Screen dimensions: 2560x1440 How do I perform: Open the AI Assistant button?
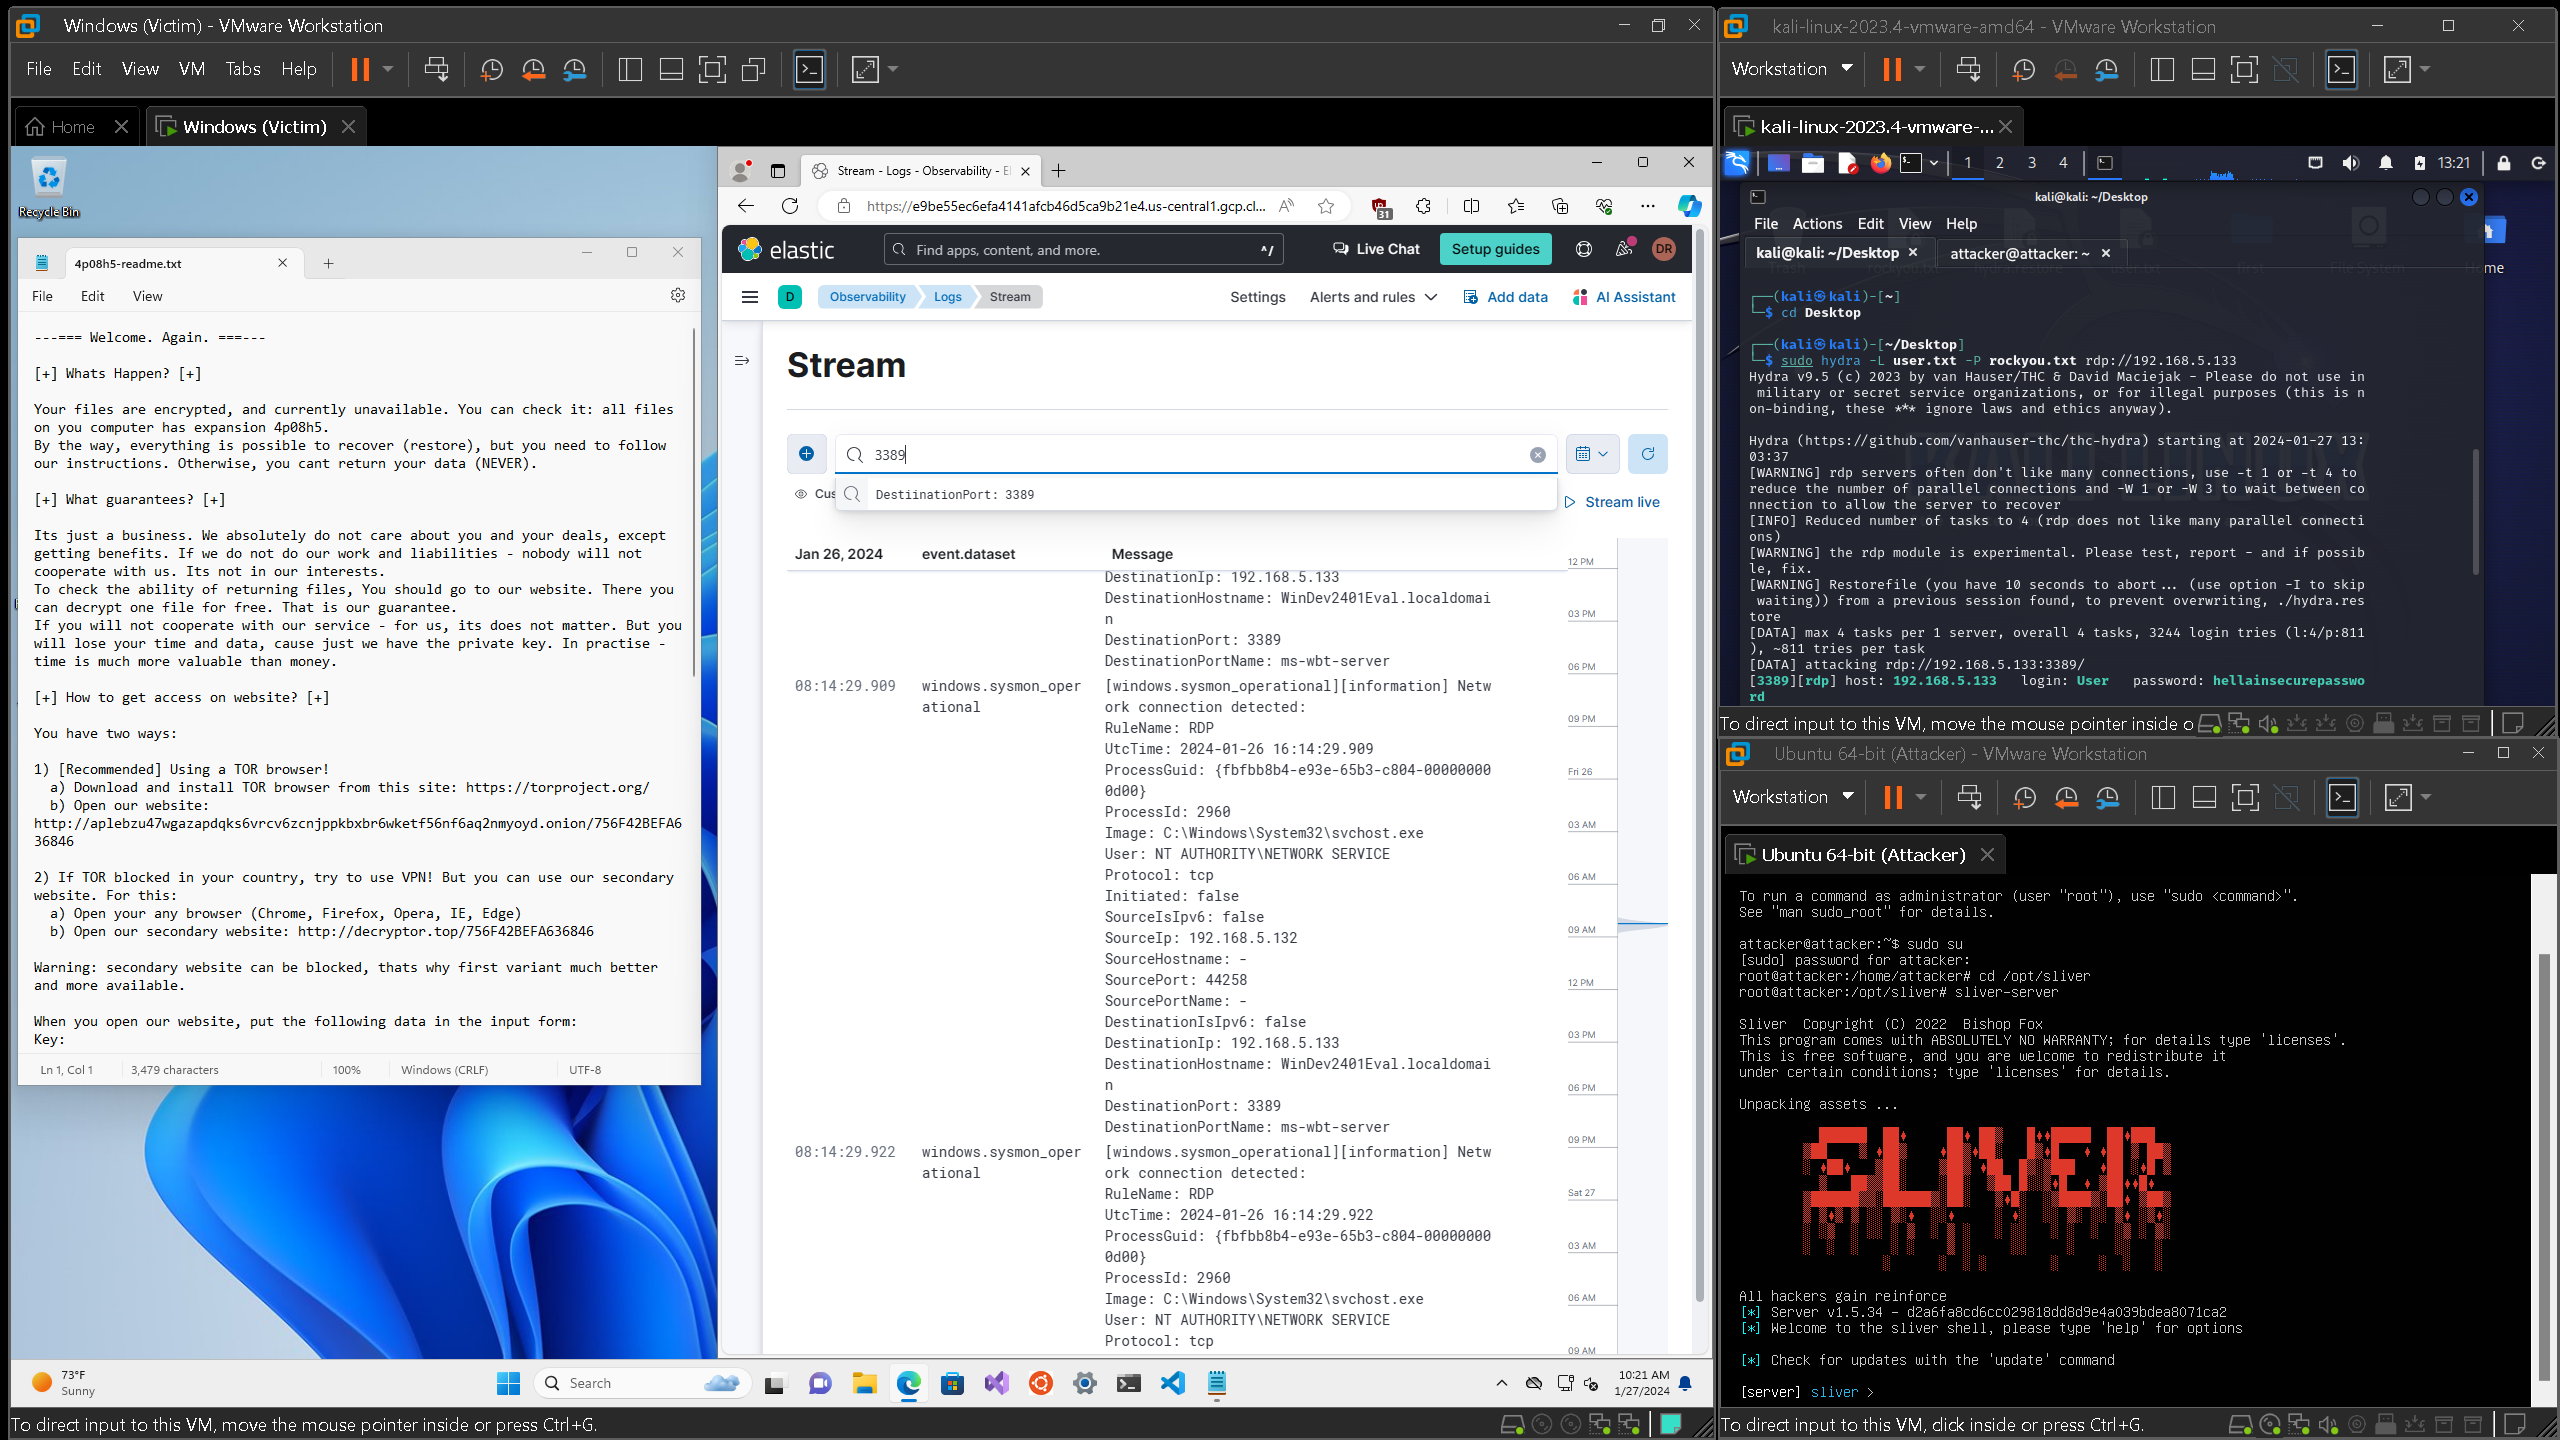[x=1624, y=297]
